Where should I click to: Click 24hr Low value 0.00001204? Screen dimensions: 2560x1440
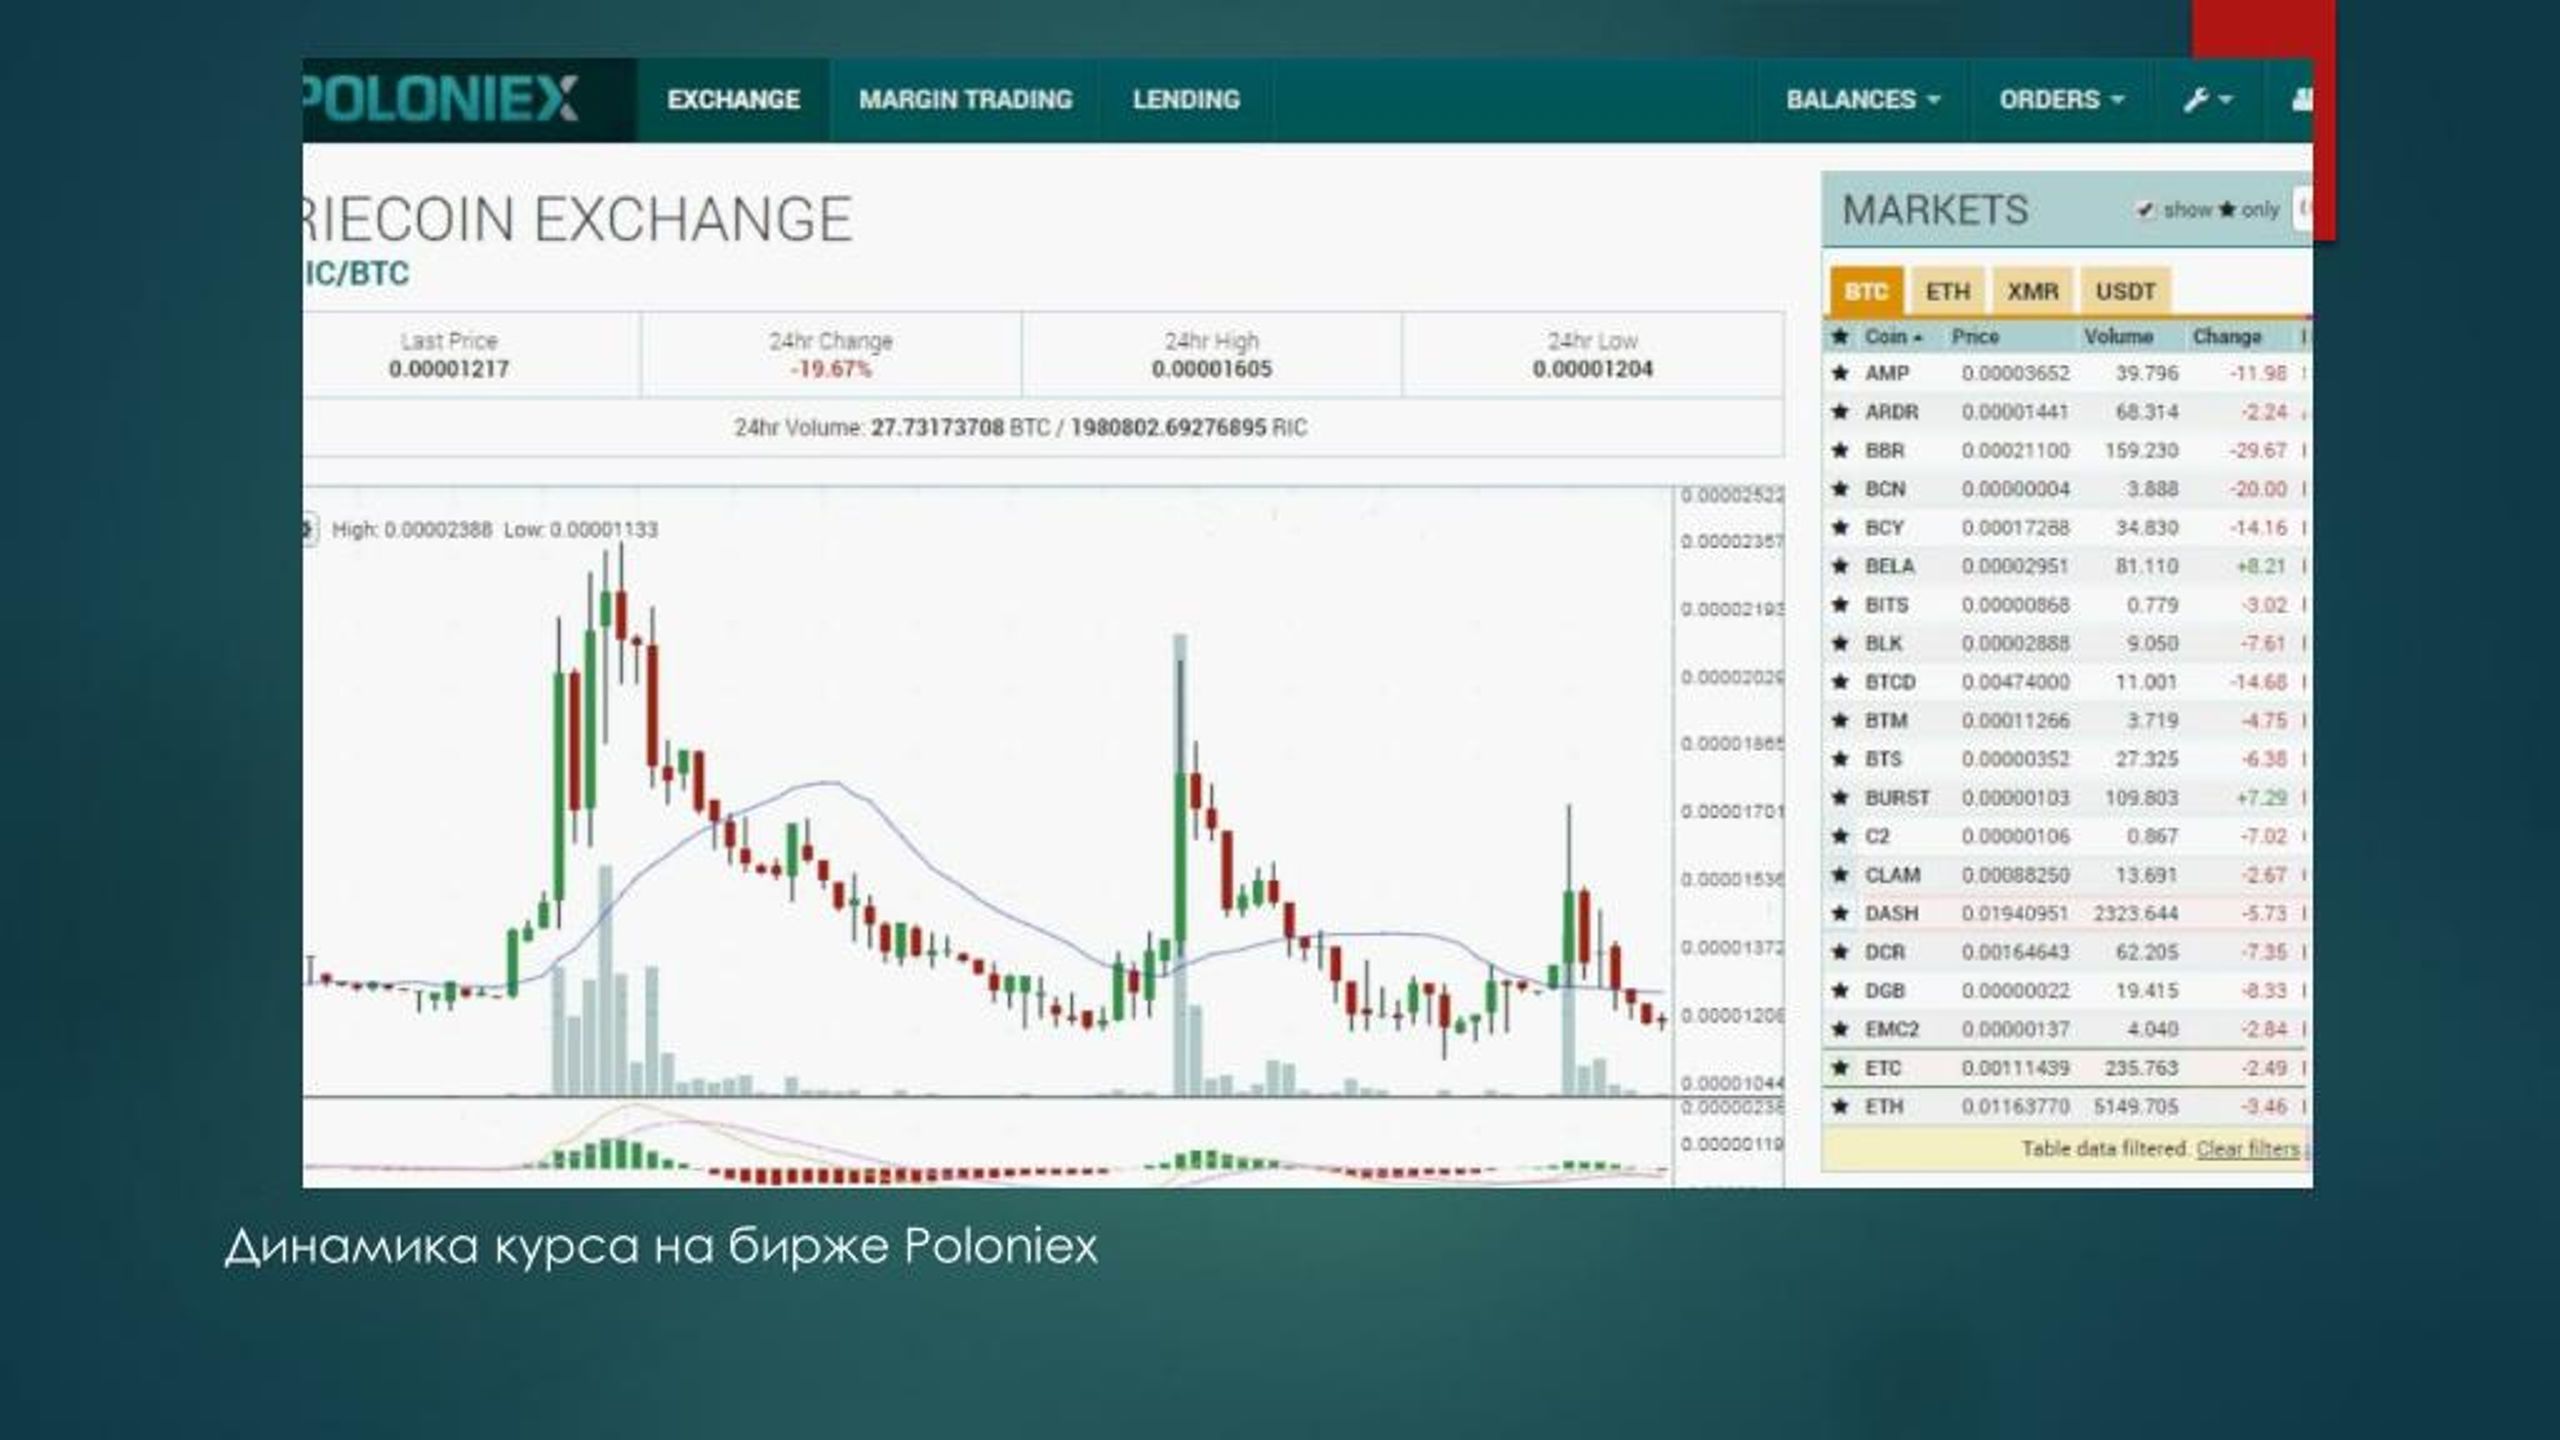coord(1593,369)
